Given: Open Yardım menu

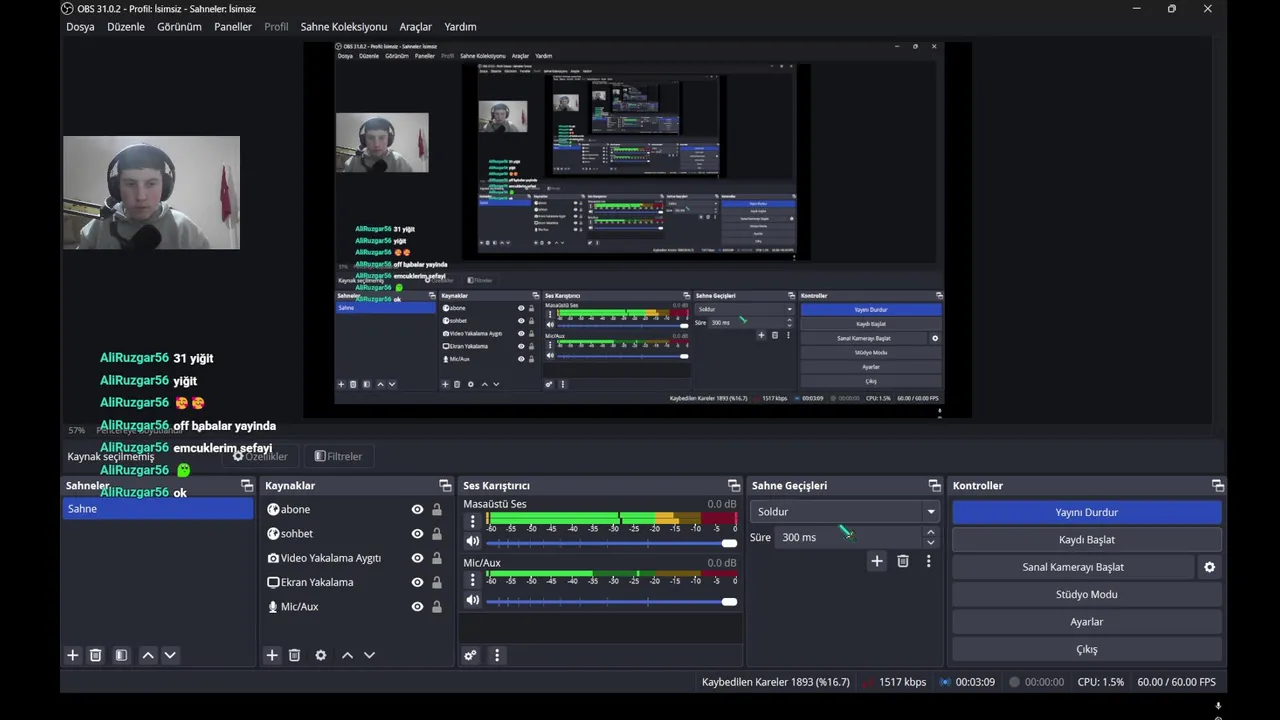Looking at the screenshot, I should point(460,27).
